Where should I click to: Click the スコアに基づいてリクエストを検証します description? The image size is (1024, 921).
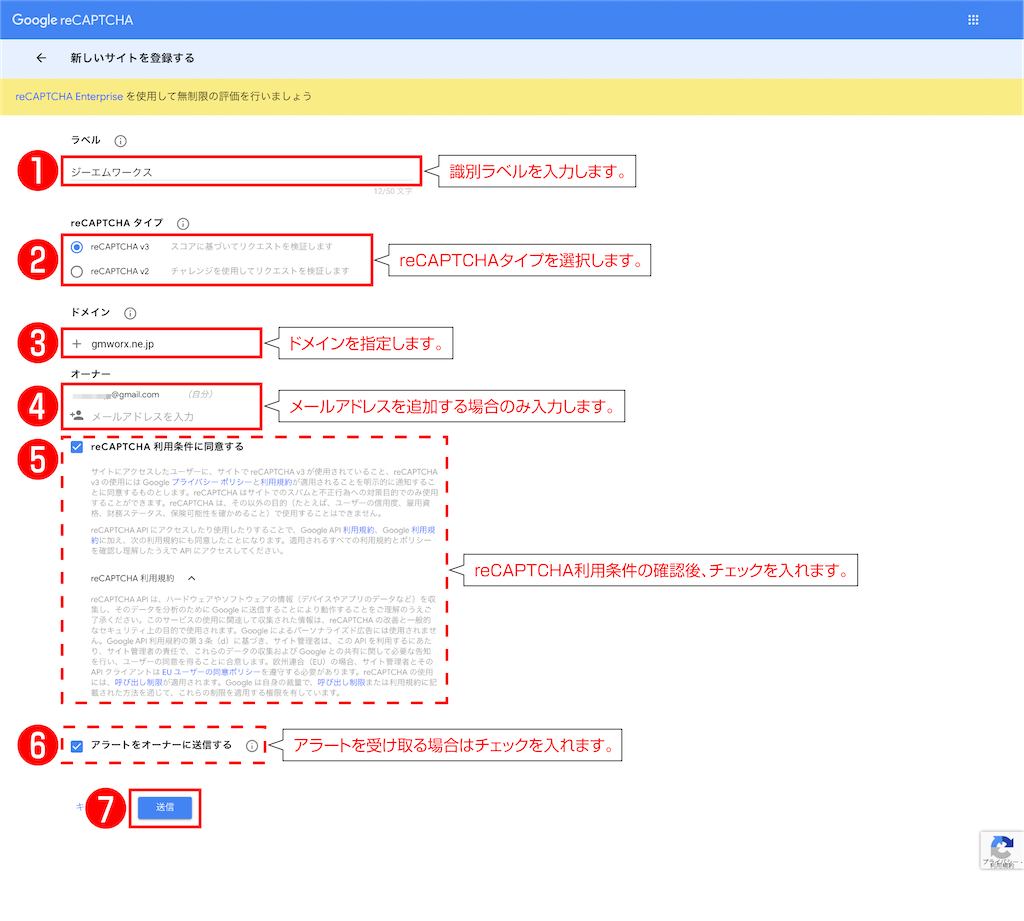tap(251, 247)
